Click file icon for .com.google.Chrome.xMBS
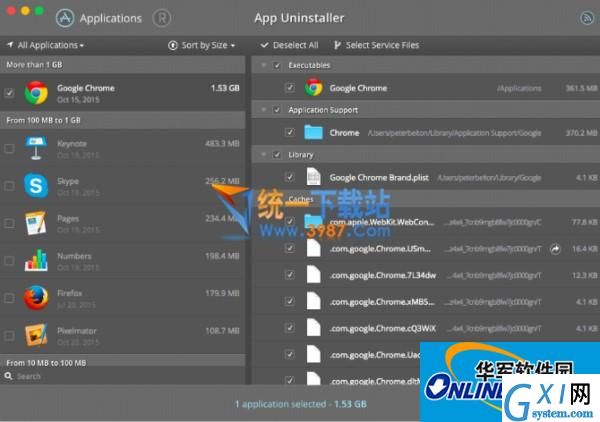This screenshot has height=422, width=600. 313,301
